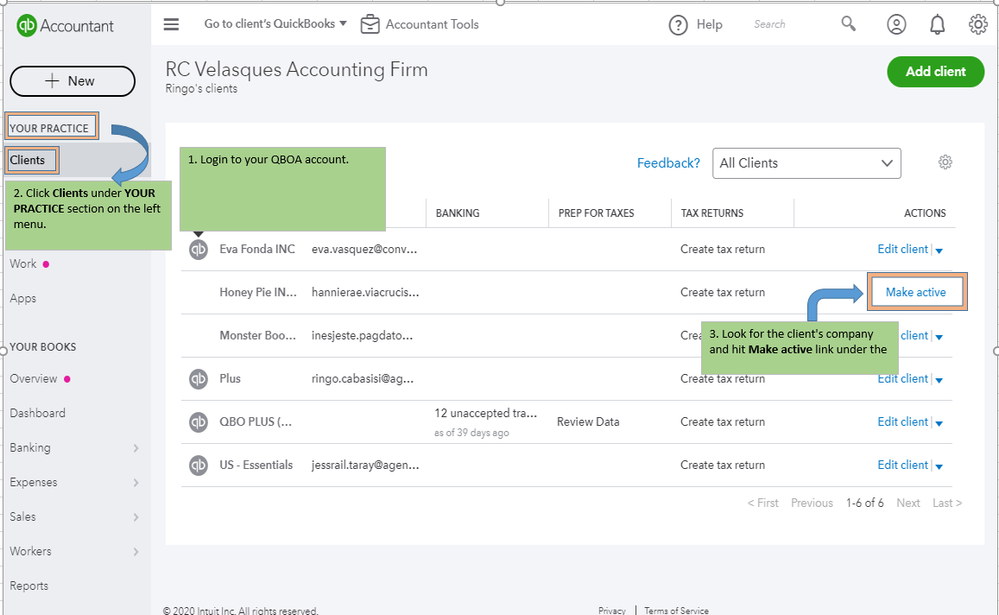
Task: Click the Add client button
Action: point(935,71)
